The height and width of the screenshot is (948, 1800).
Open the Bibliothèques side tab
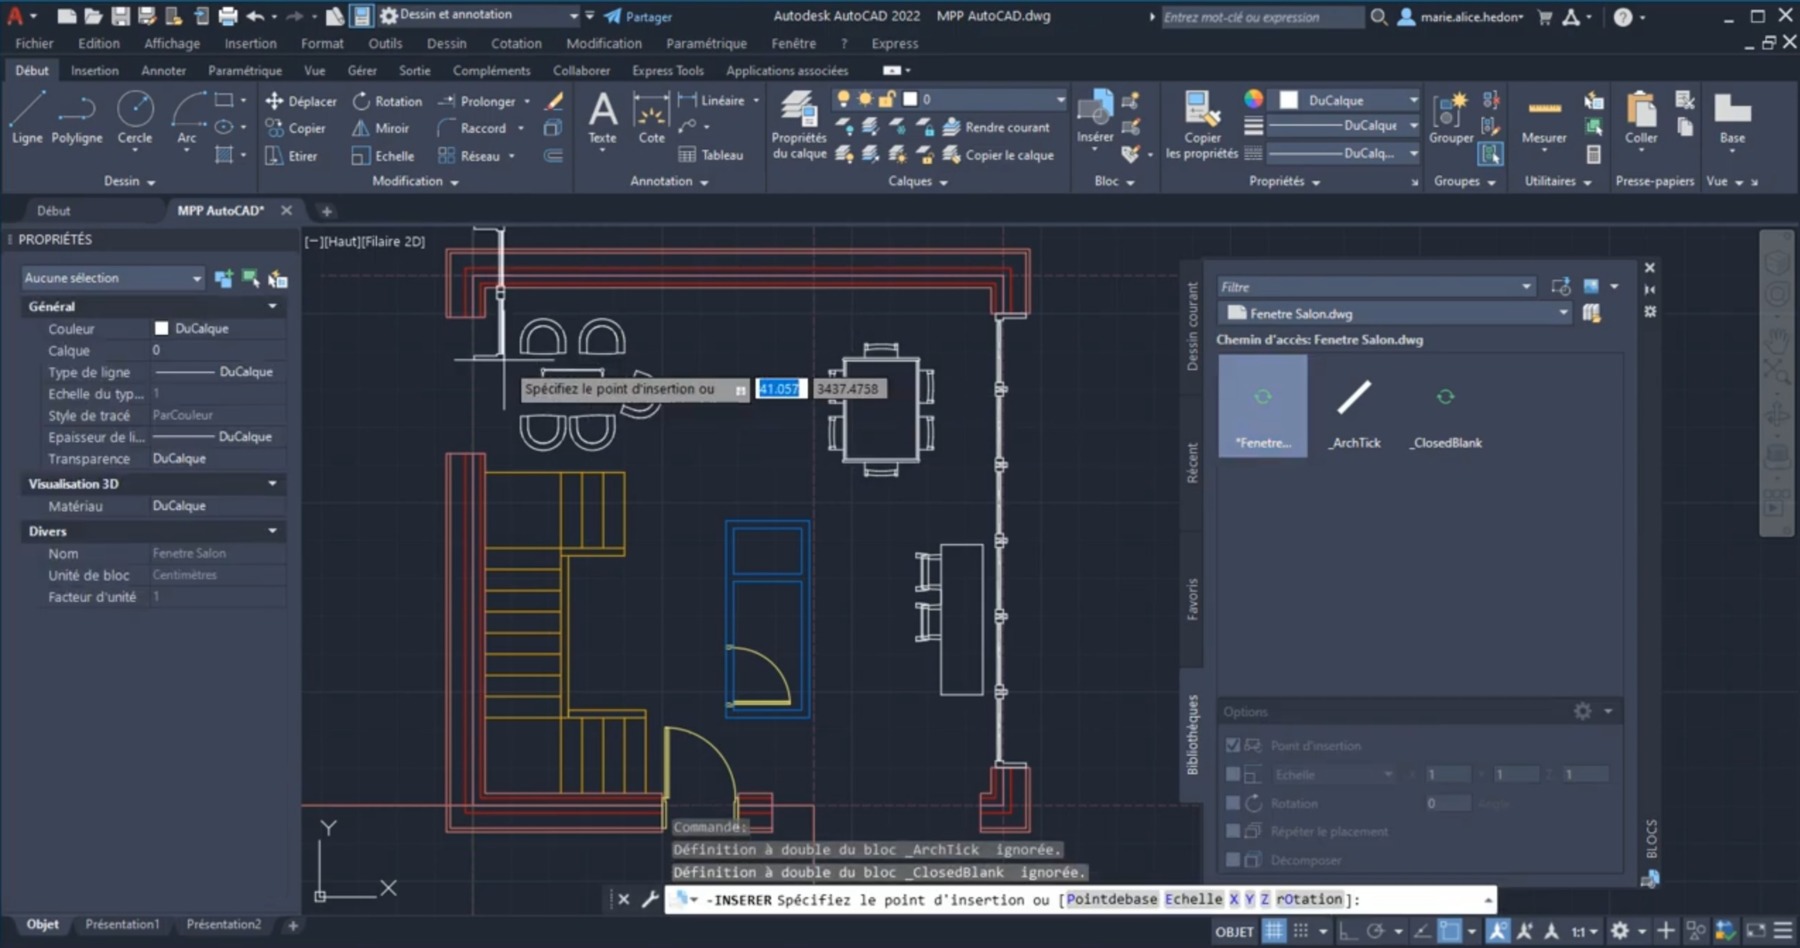coord(1192,735)
